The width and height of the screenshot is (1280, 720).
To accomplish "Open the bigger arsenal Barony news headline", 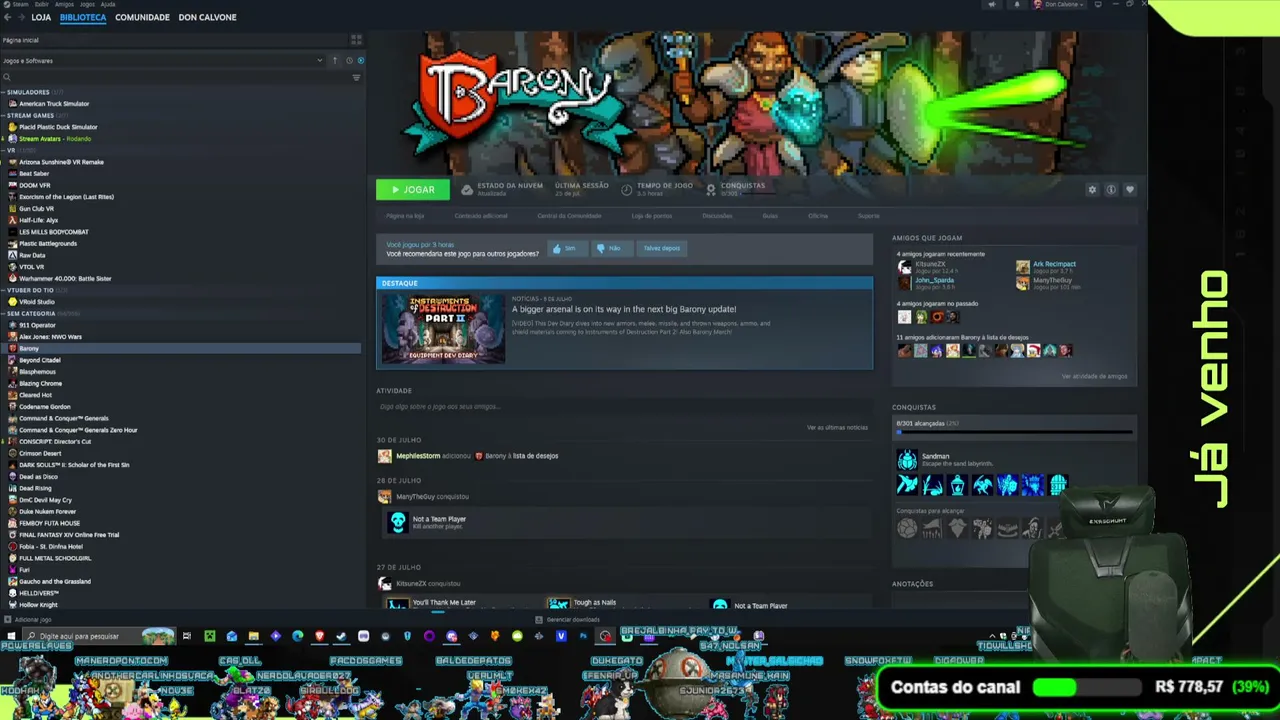I will [624, 309].
